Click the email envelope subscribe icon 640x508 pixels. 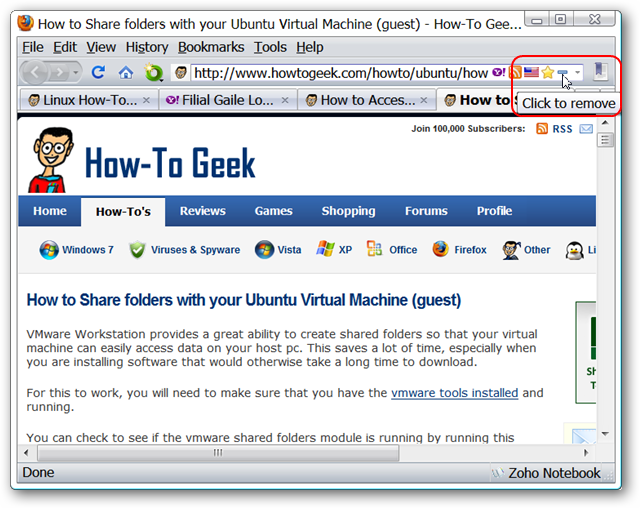click(586, 129)
